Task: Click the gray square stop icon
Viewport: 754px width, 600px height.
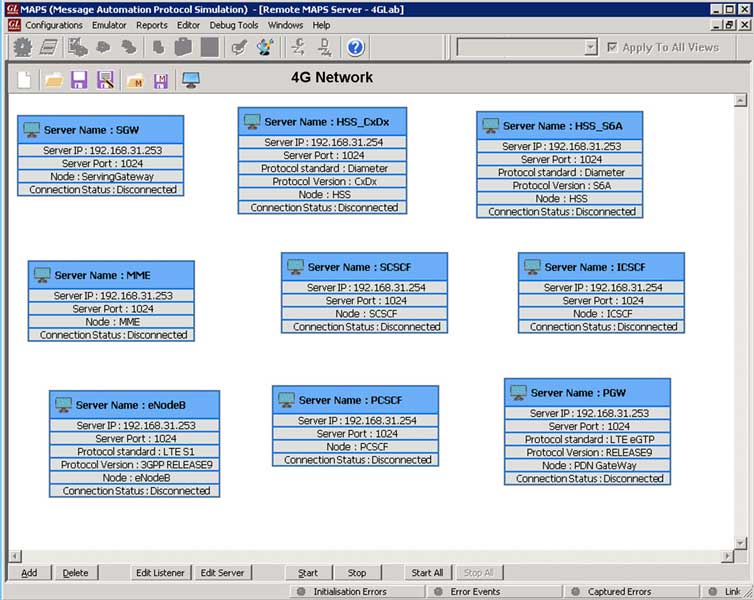Action: (x=210, y=47)
